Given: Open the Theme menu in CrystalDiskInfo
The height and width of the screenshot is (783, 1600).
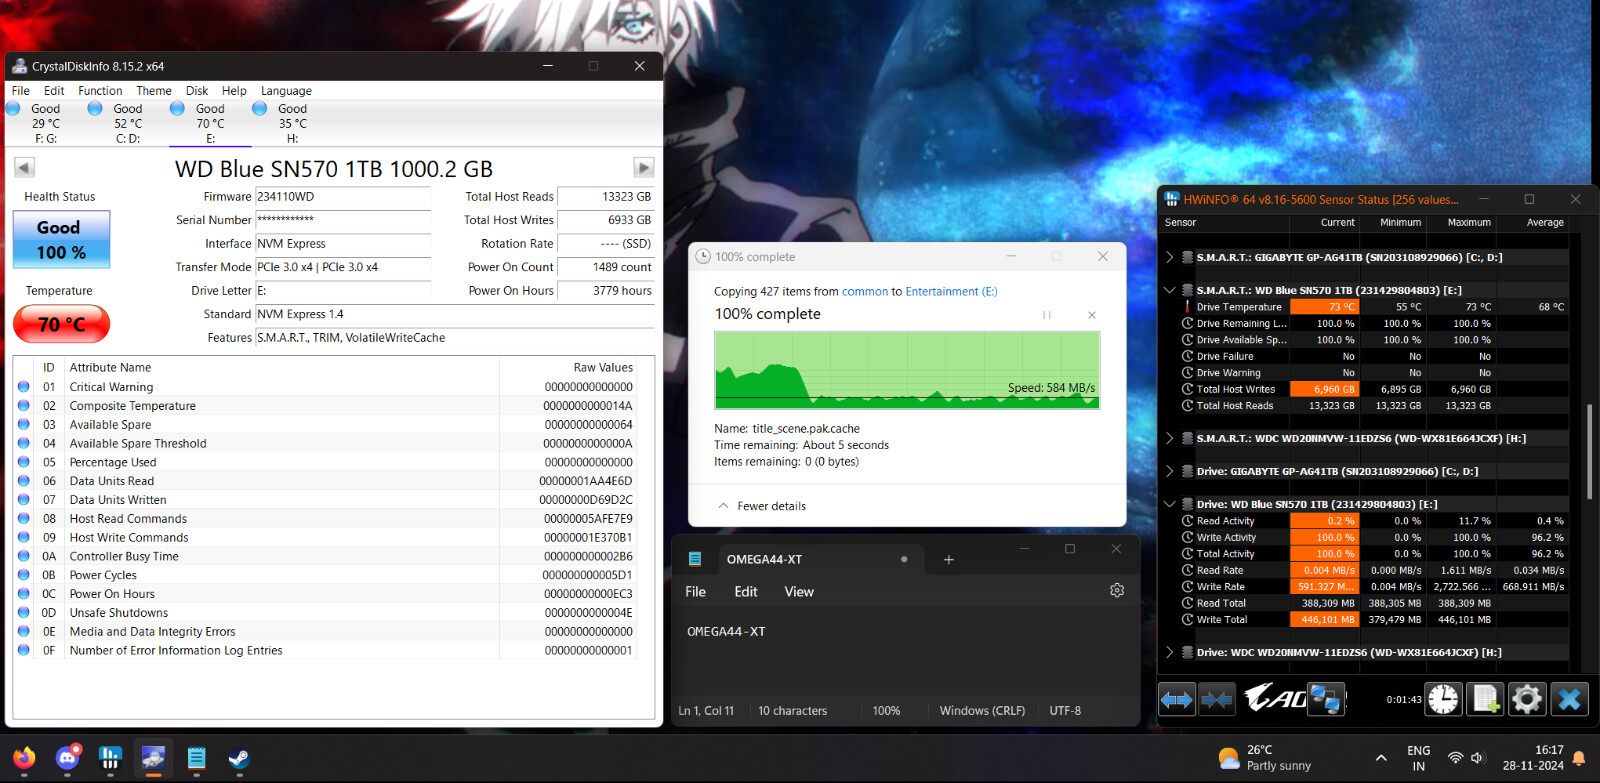Looking at the screenshot, I should click(154, 91).
